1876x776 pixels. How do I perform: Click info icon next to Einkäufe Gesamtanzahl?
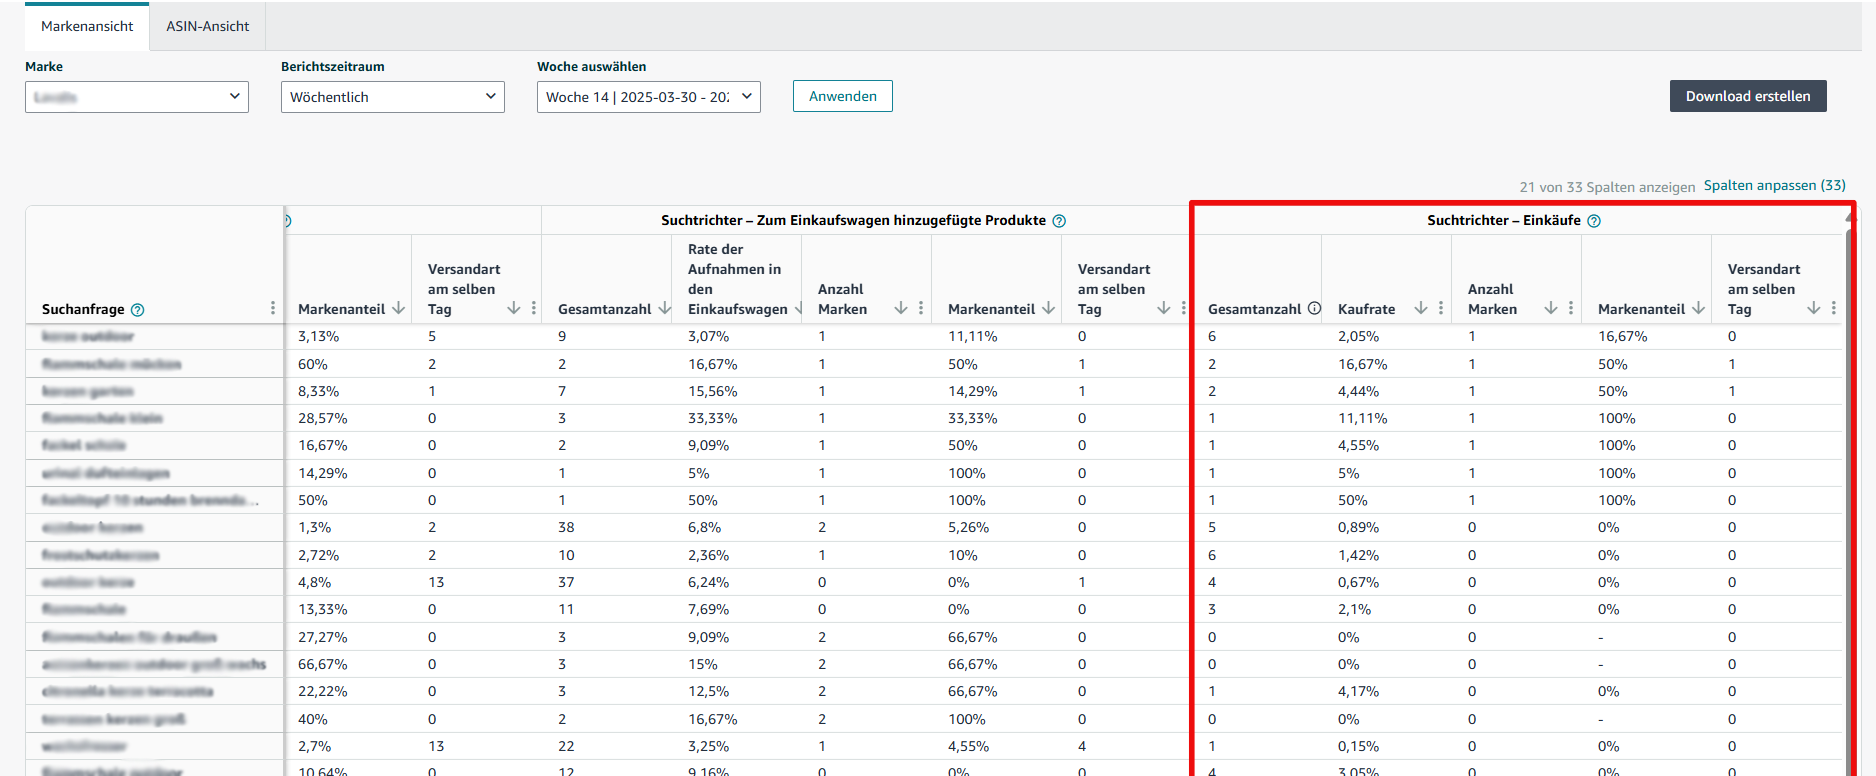pos(1314,308)
